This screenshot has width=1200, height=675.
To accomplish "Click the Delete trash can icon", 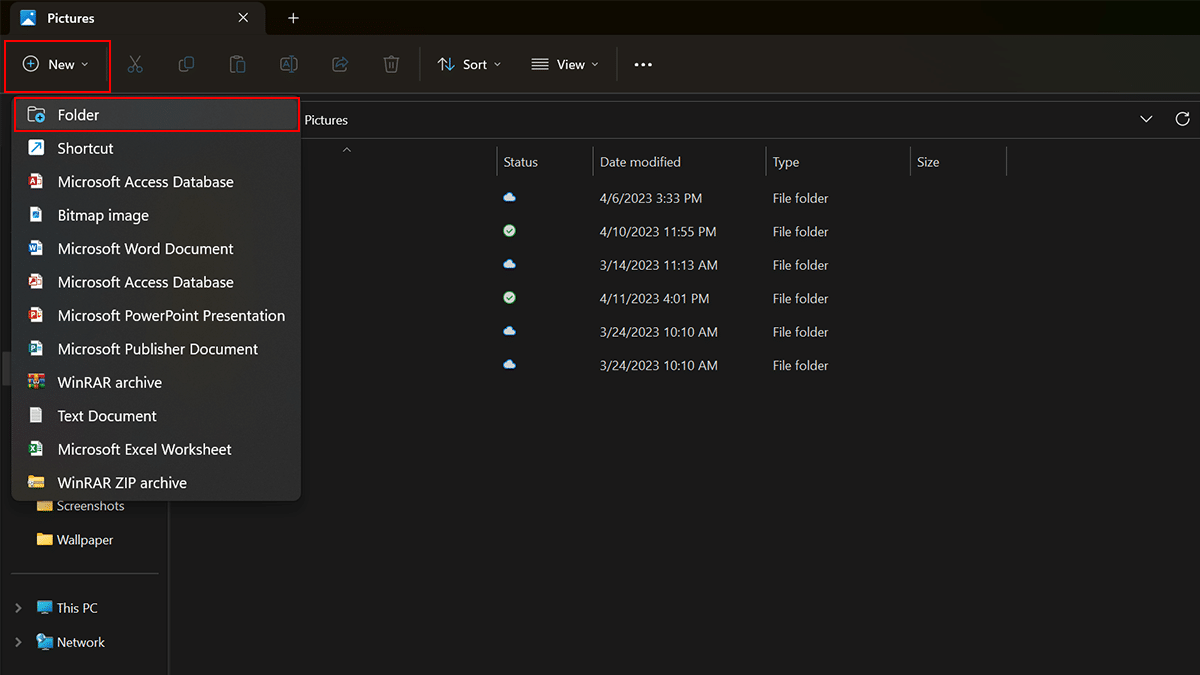I will coord(391,65).
